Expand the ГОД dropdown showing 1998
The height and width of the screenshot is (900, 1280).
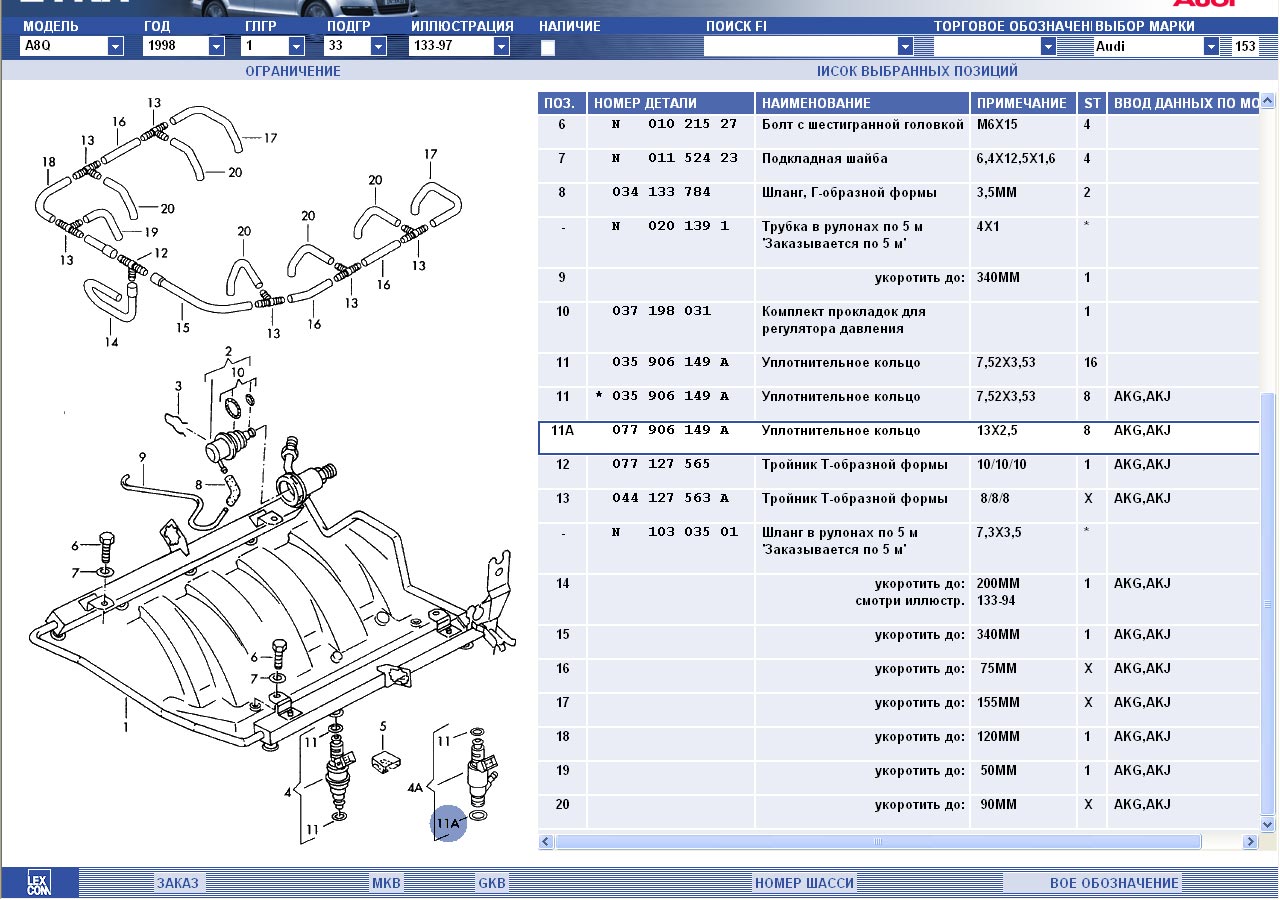tap(216, 46)
